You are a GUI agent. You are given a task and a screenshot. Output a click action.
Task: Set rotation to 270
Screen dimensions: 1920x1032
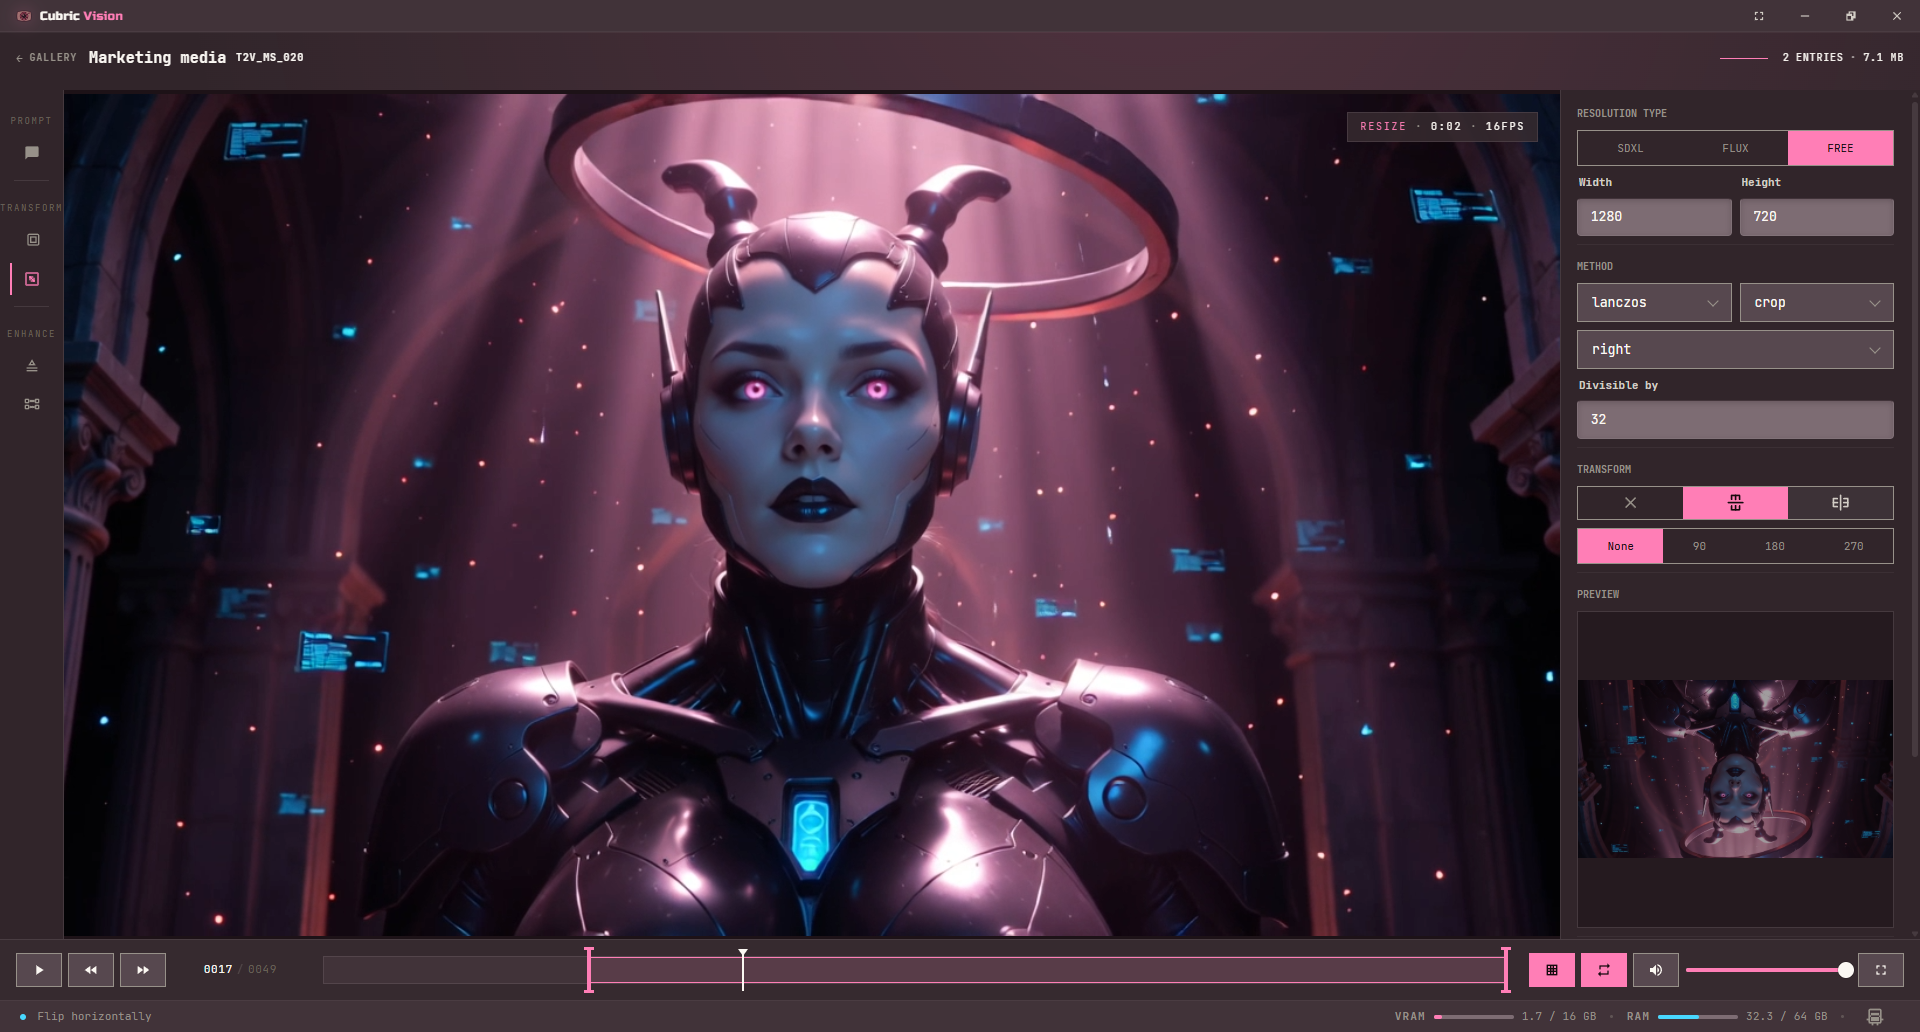[x=1853, y=546]
